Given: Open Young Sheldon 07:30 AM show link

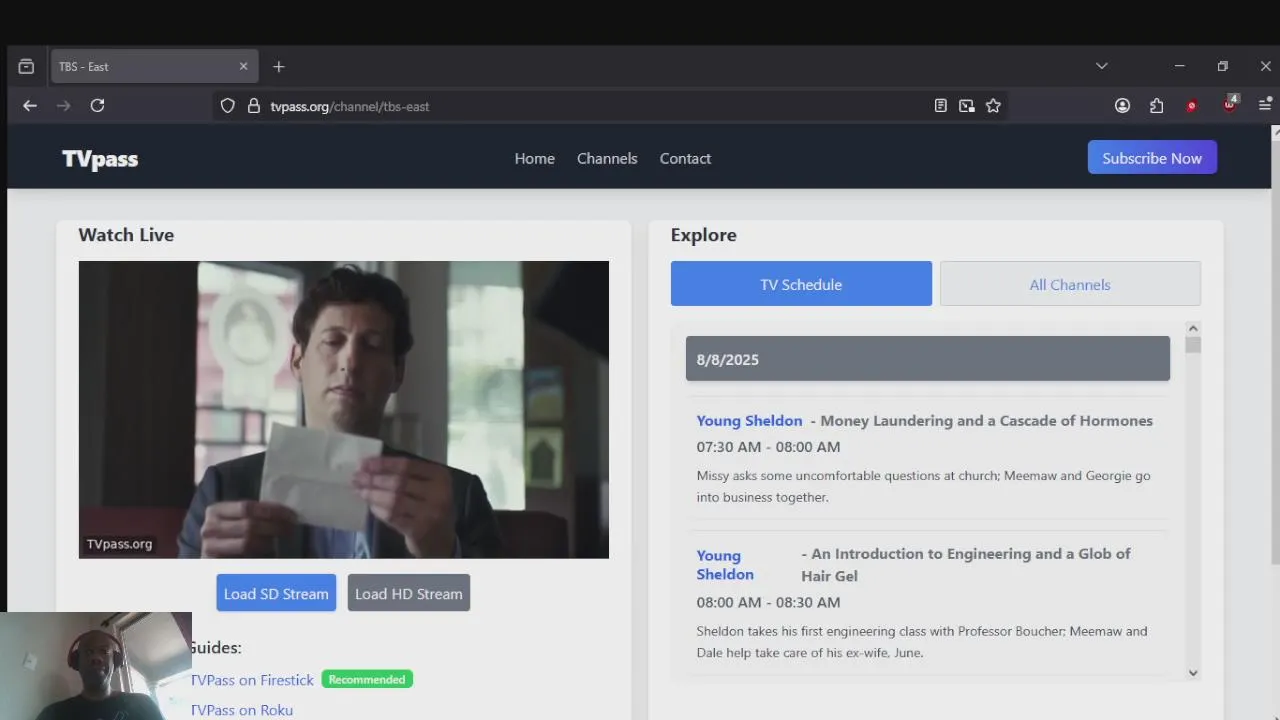Looking at the screenshot, I should click(x=749, y=421).
